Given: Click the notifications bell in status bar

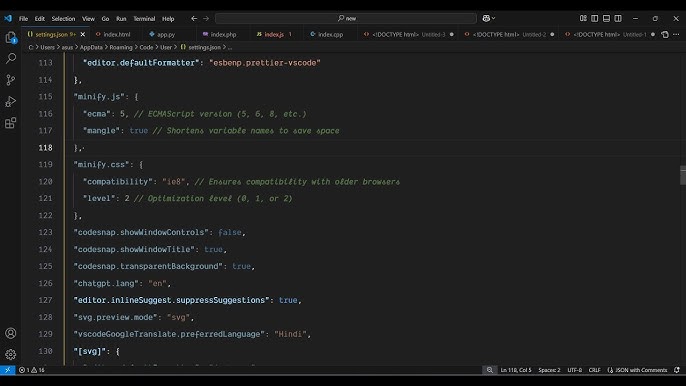Looking at the screenshot, I should pos(677,370).
